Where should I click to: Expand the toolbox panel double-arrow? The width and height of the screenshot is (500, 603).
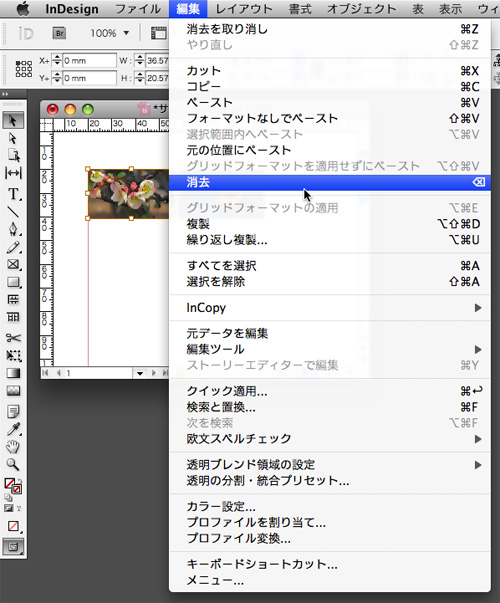pyautogui.click(x=5, y=94)
